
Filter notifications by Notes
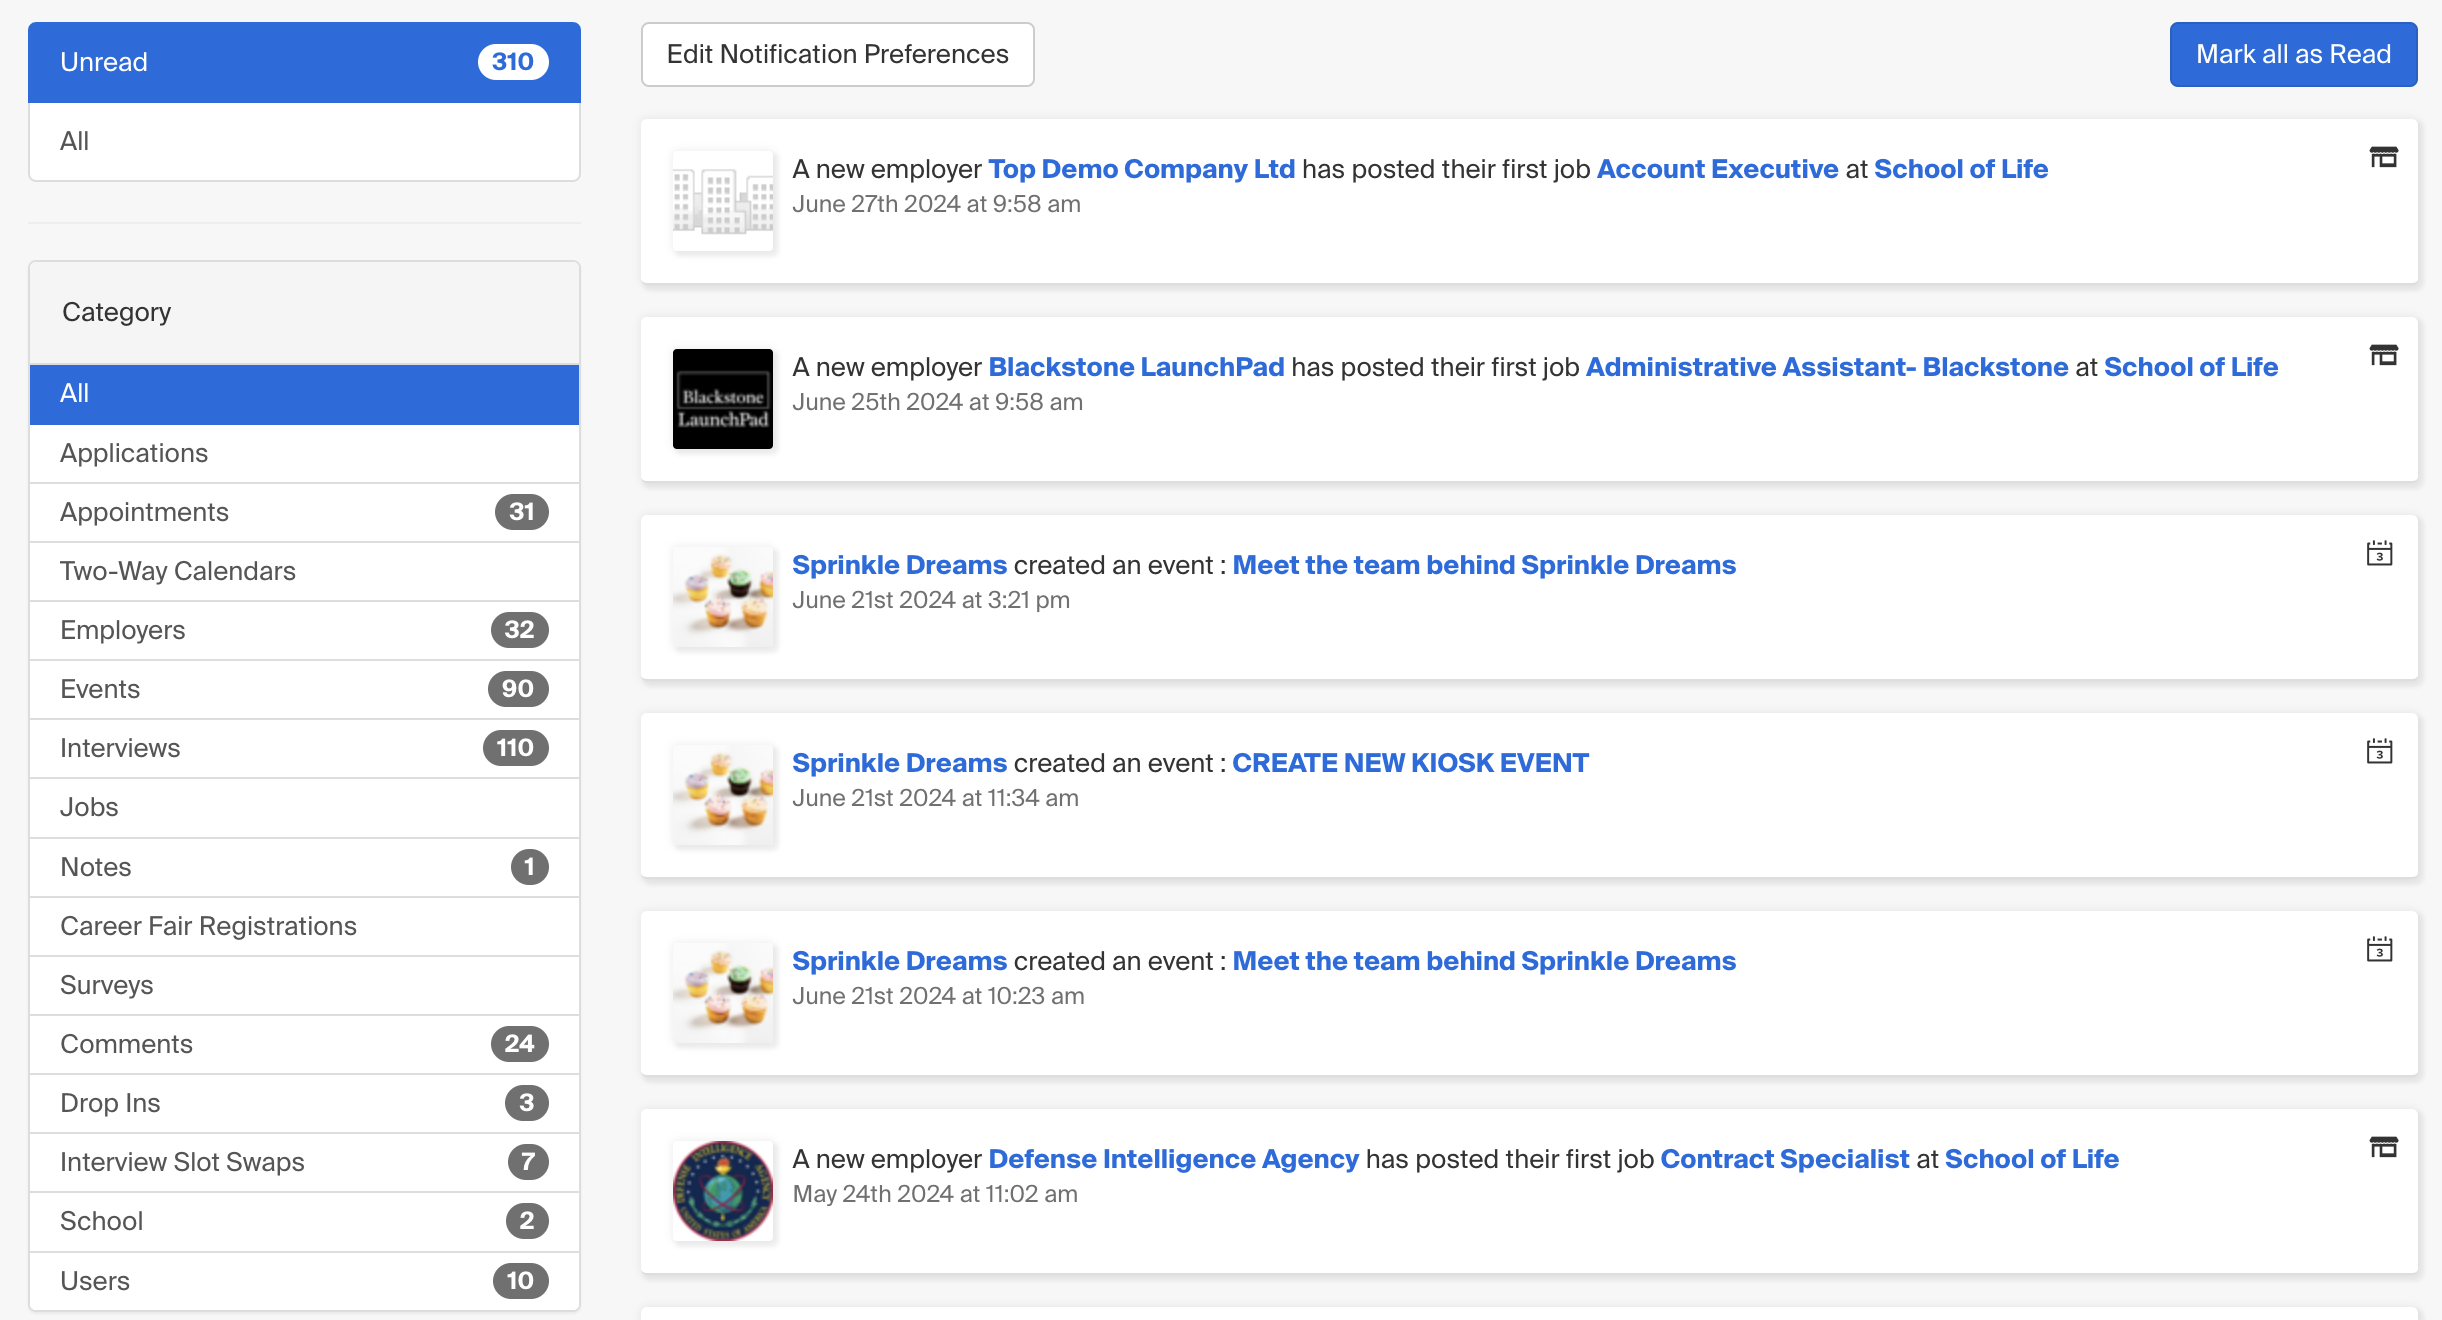coord(304,867)
